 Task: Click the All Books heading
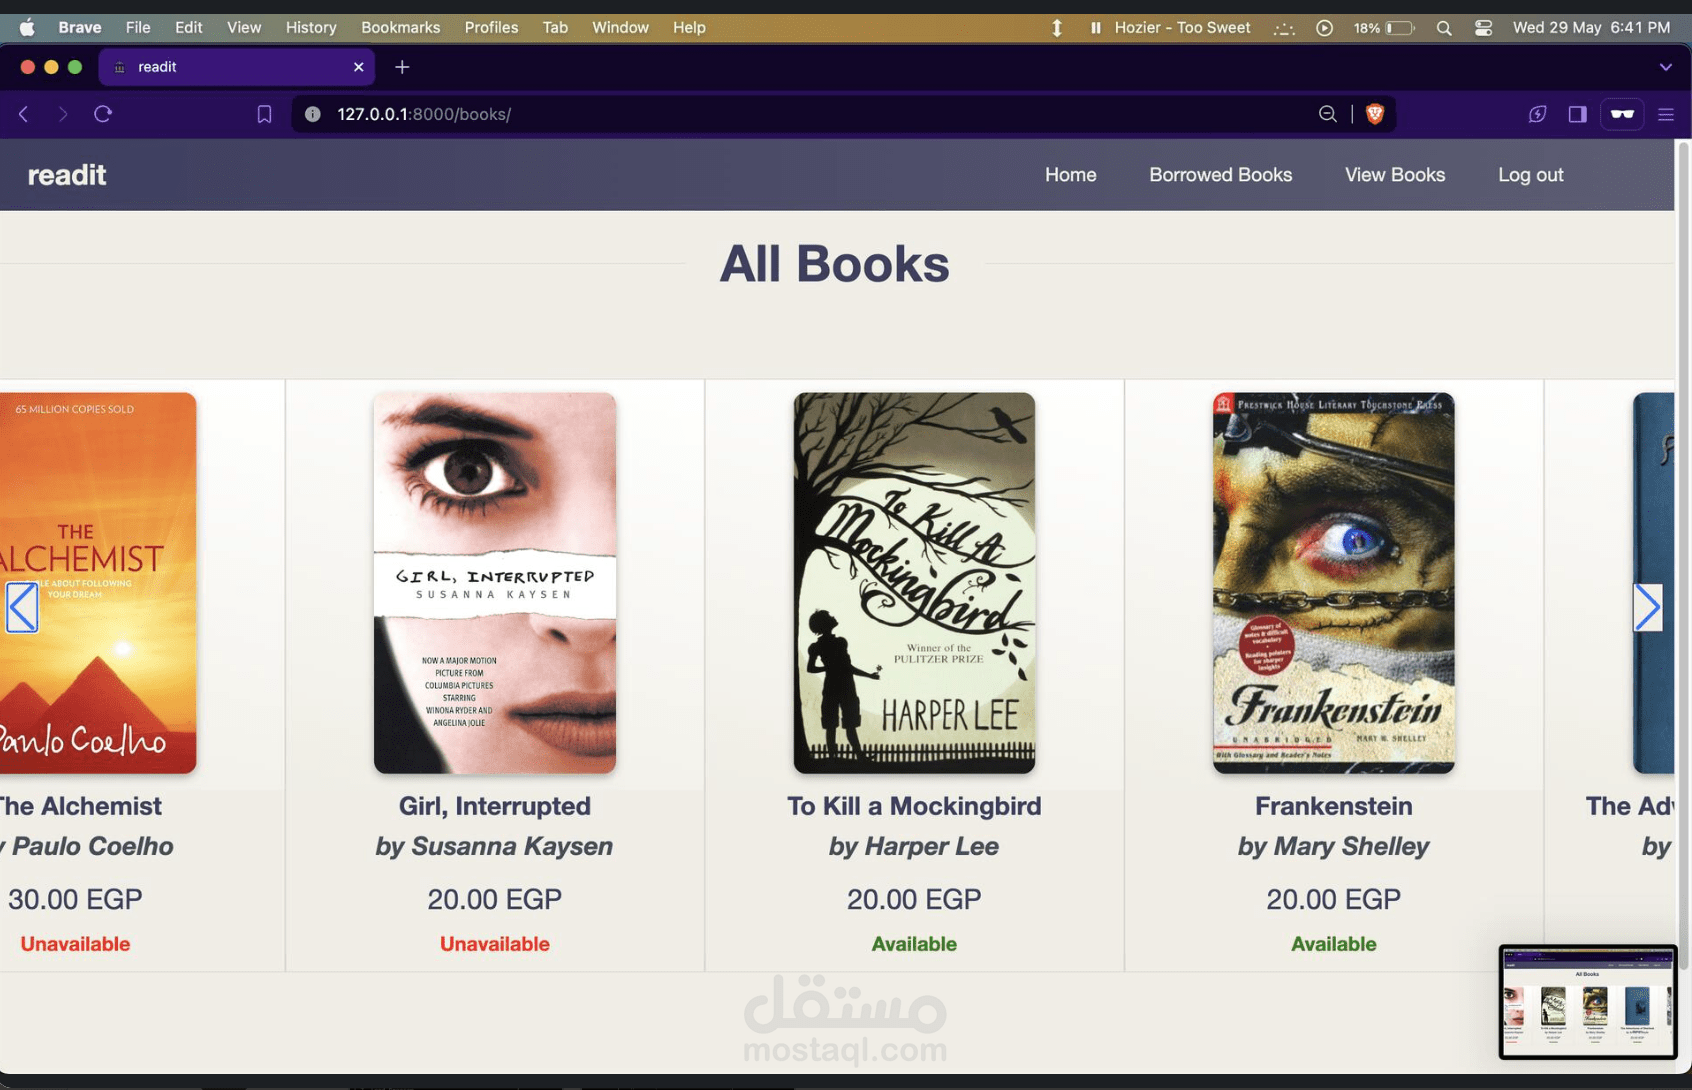coord(834,264)
